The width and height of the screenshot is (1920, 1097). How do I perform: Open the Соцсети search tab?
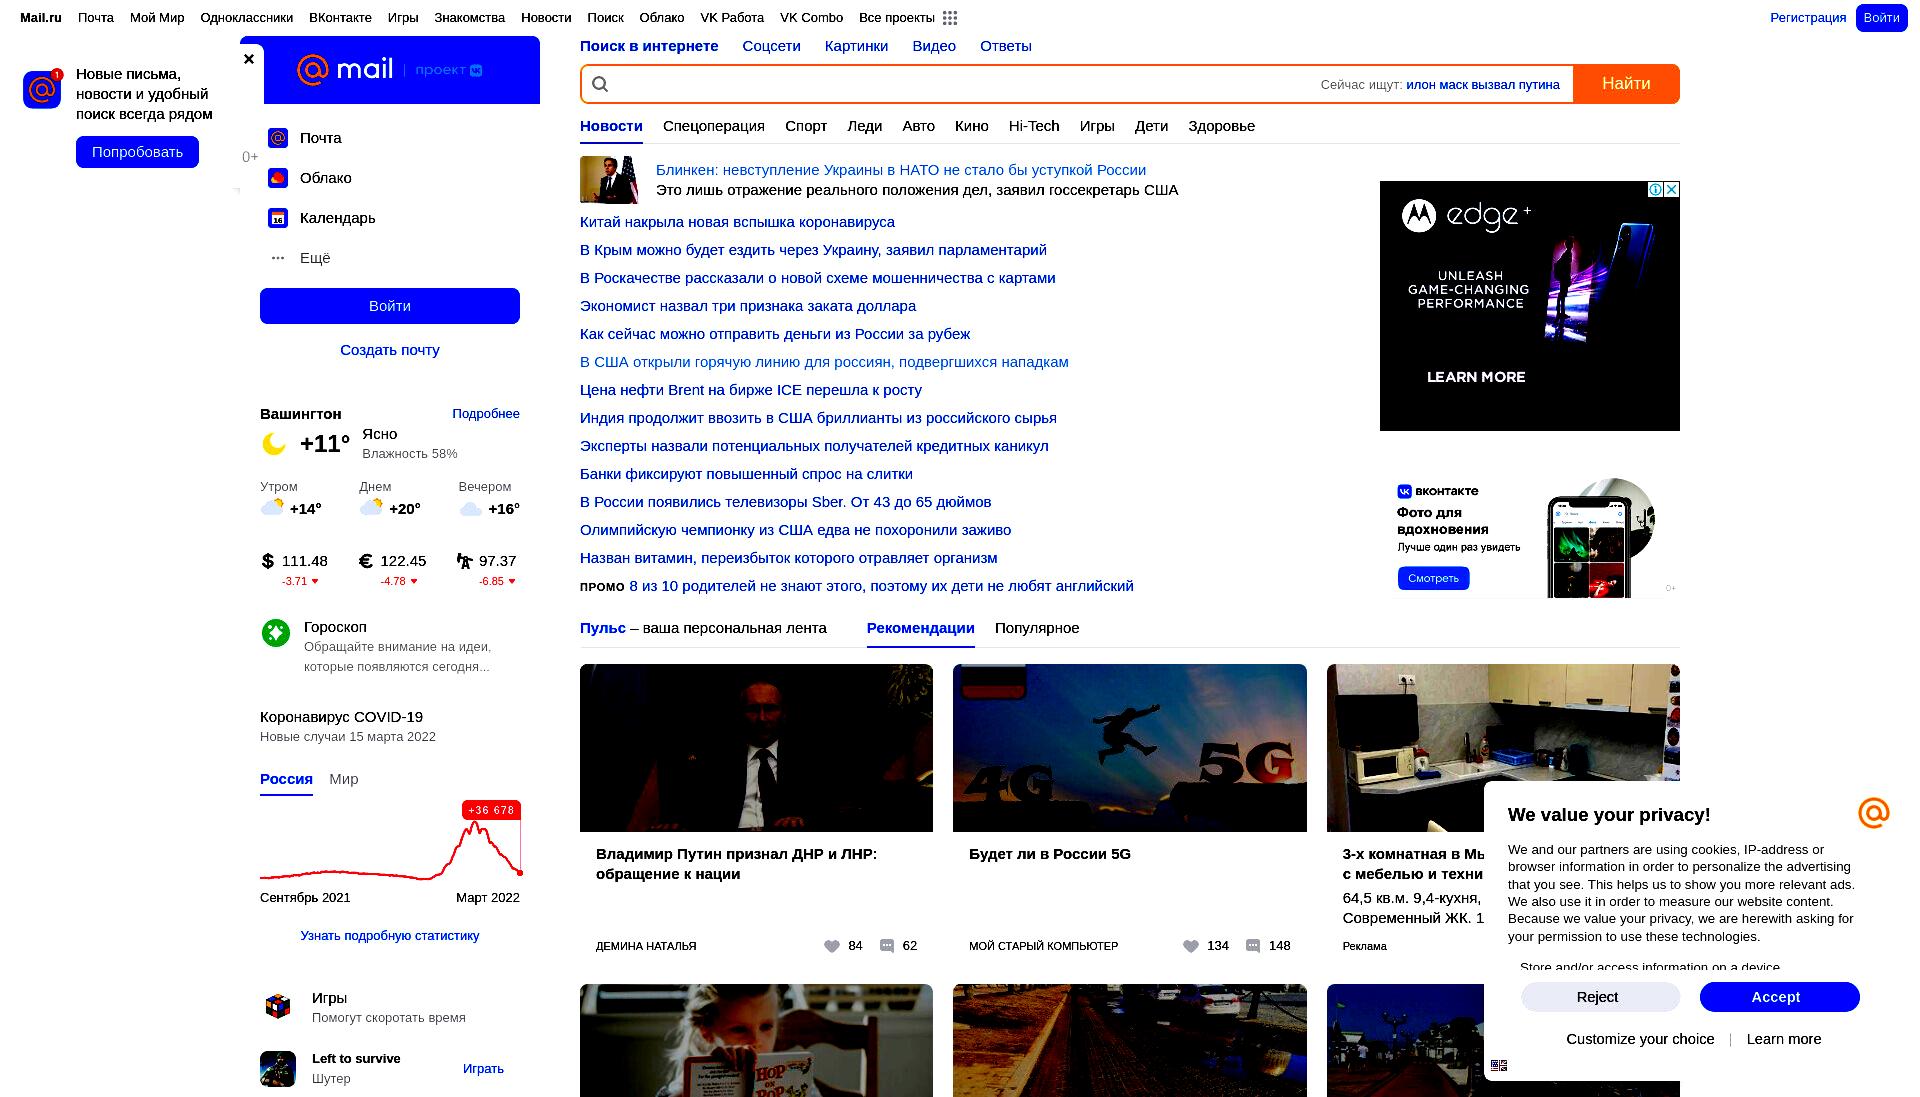click(771, 46)
